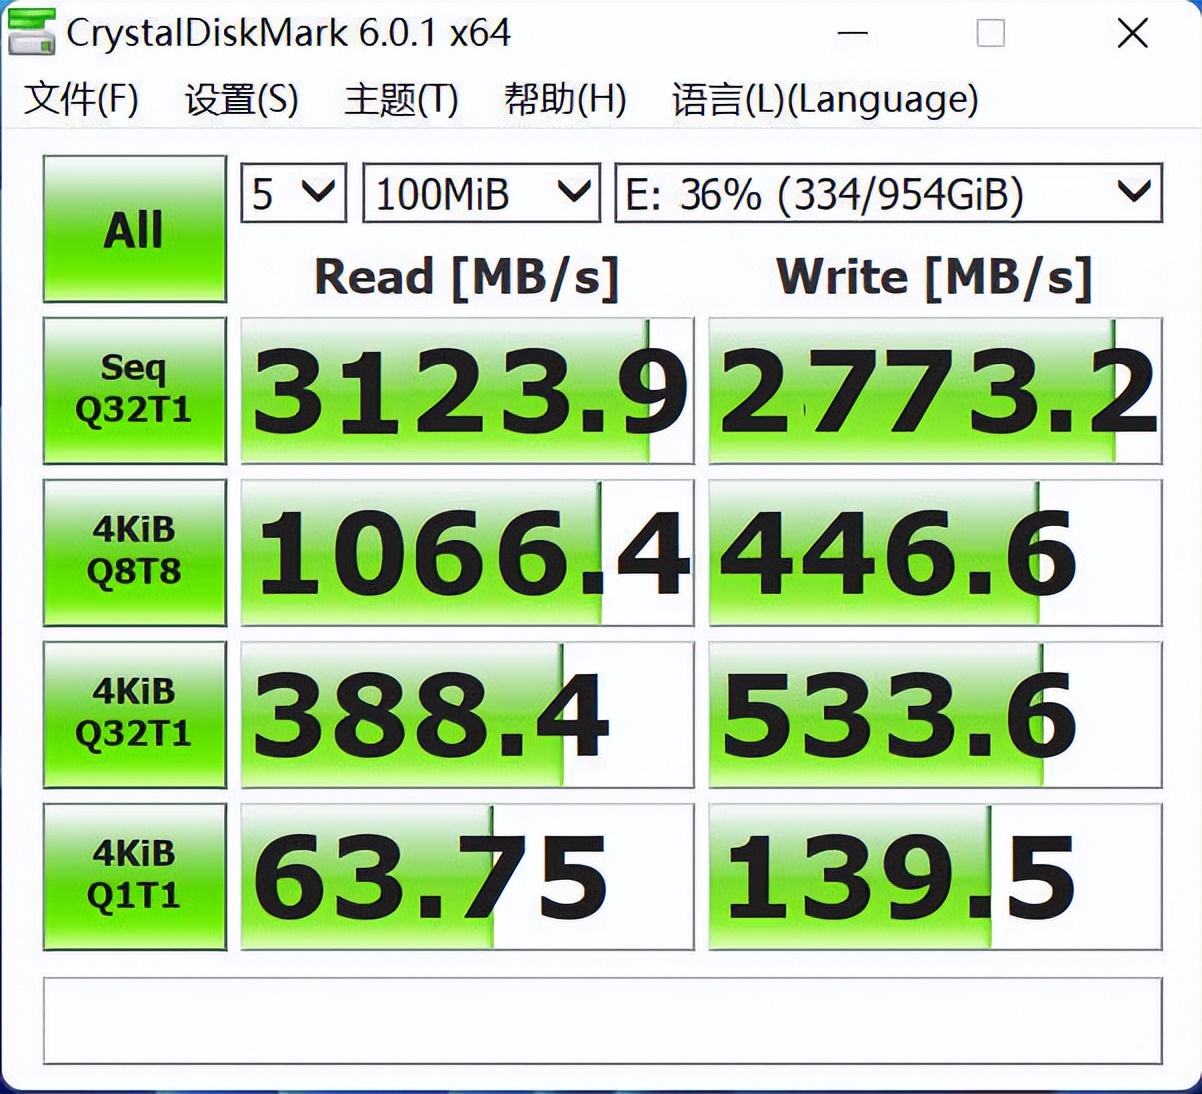
Task: Start the Seq Q32T1 test
Action: [x=135, y=391]
